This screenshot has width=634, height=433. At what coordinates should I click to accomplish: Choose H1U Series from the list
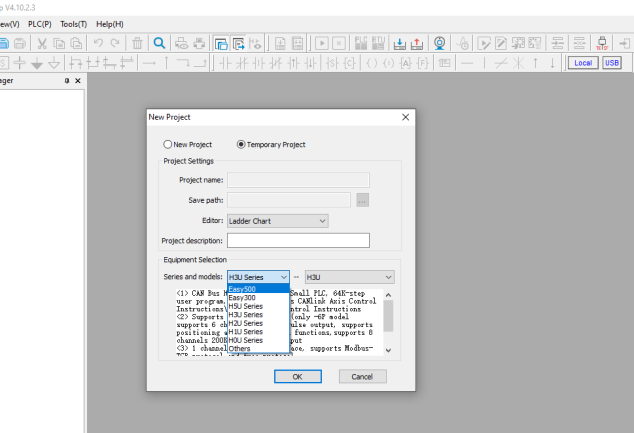pyautogui.click(x=258, y=332)
